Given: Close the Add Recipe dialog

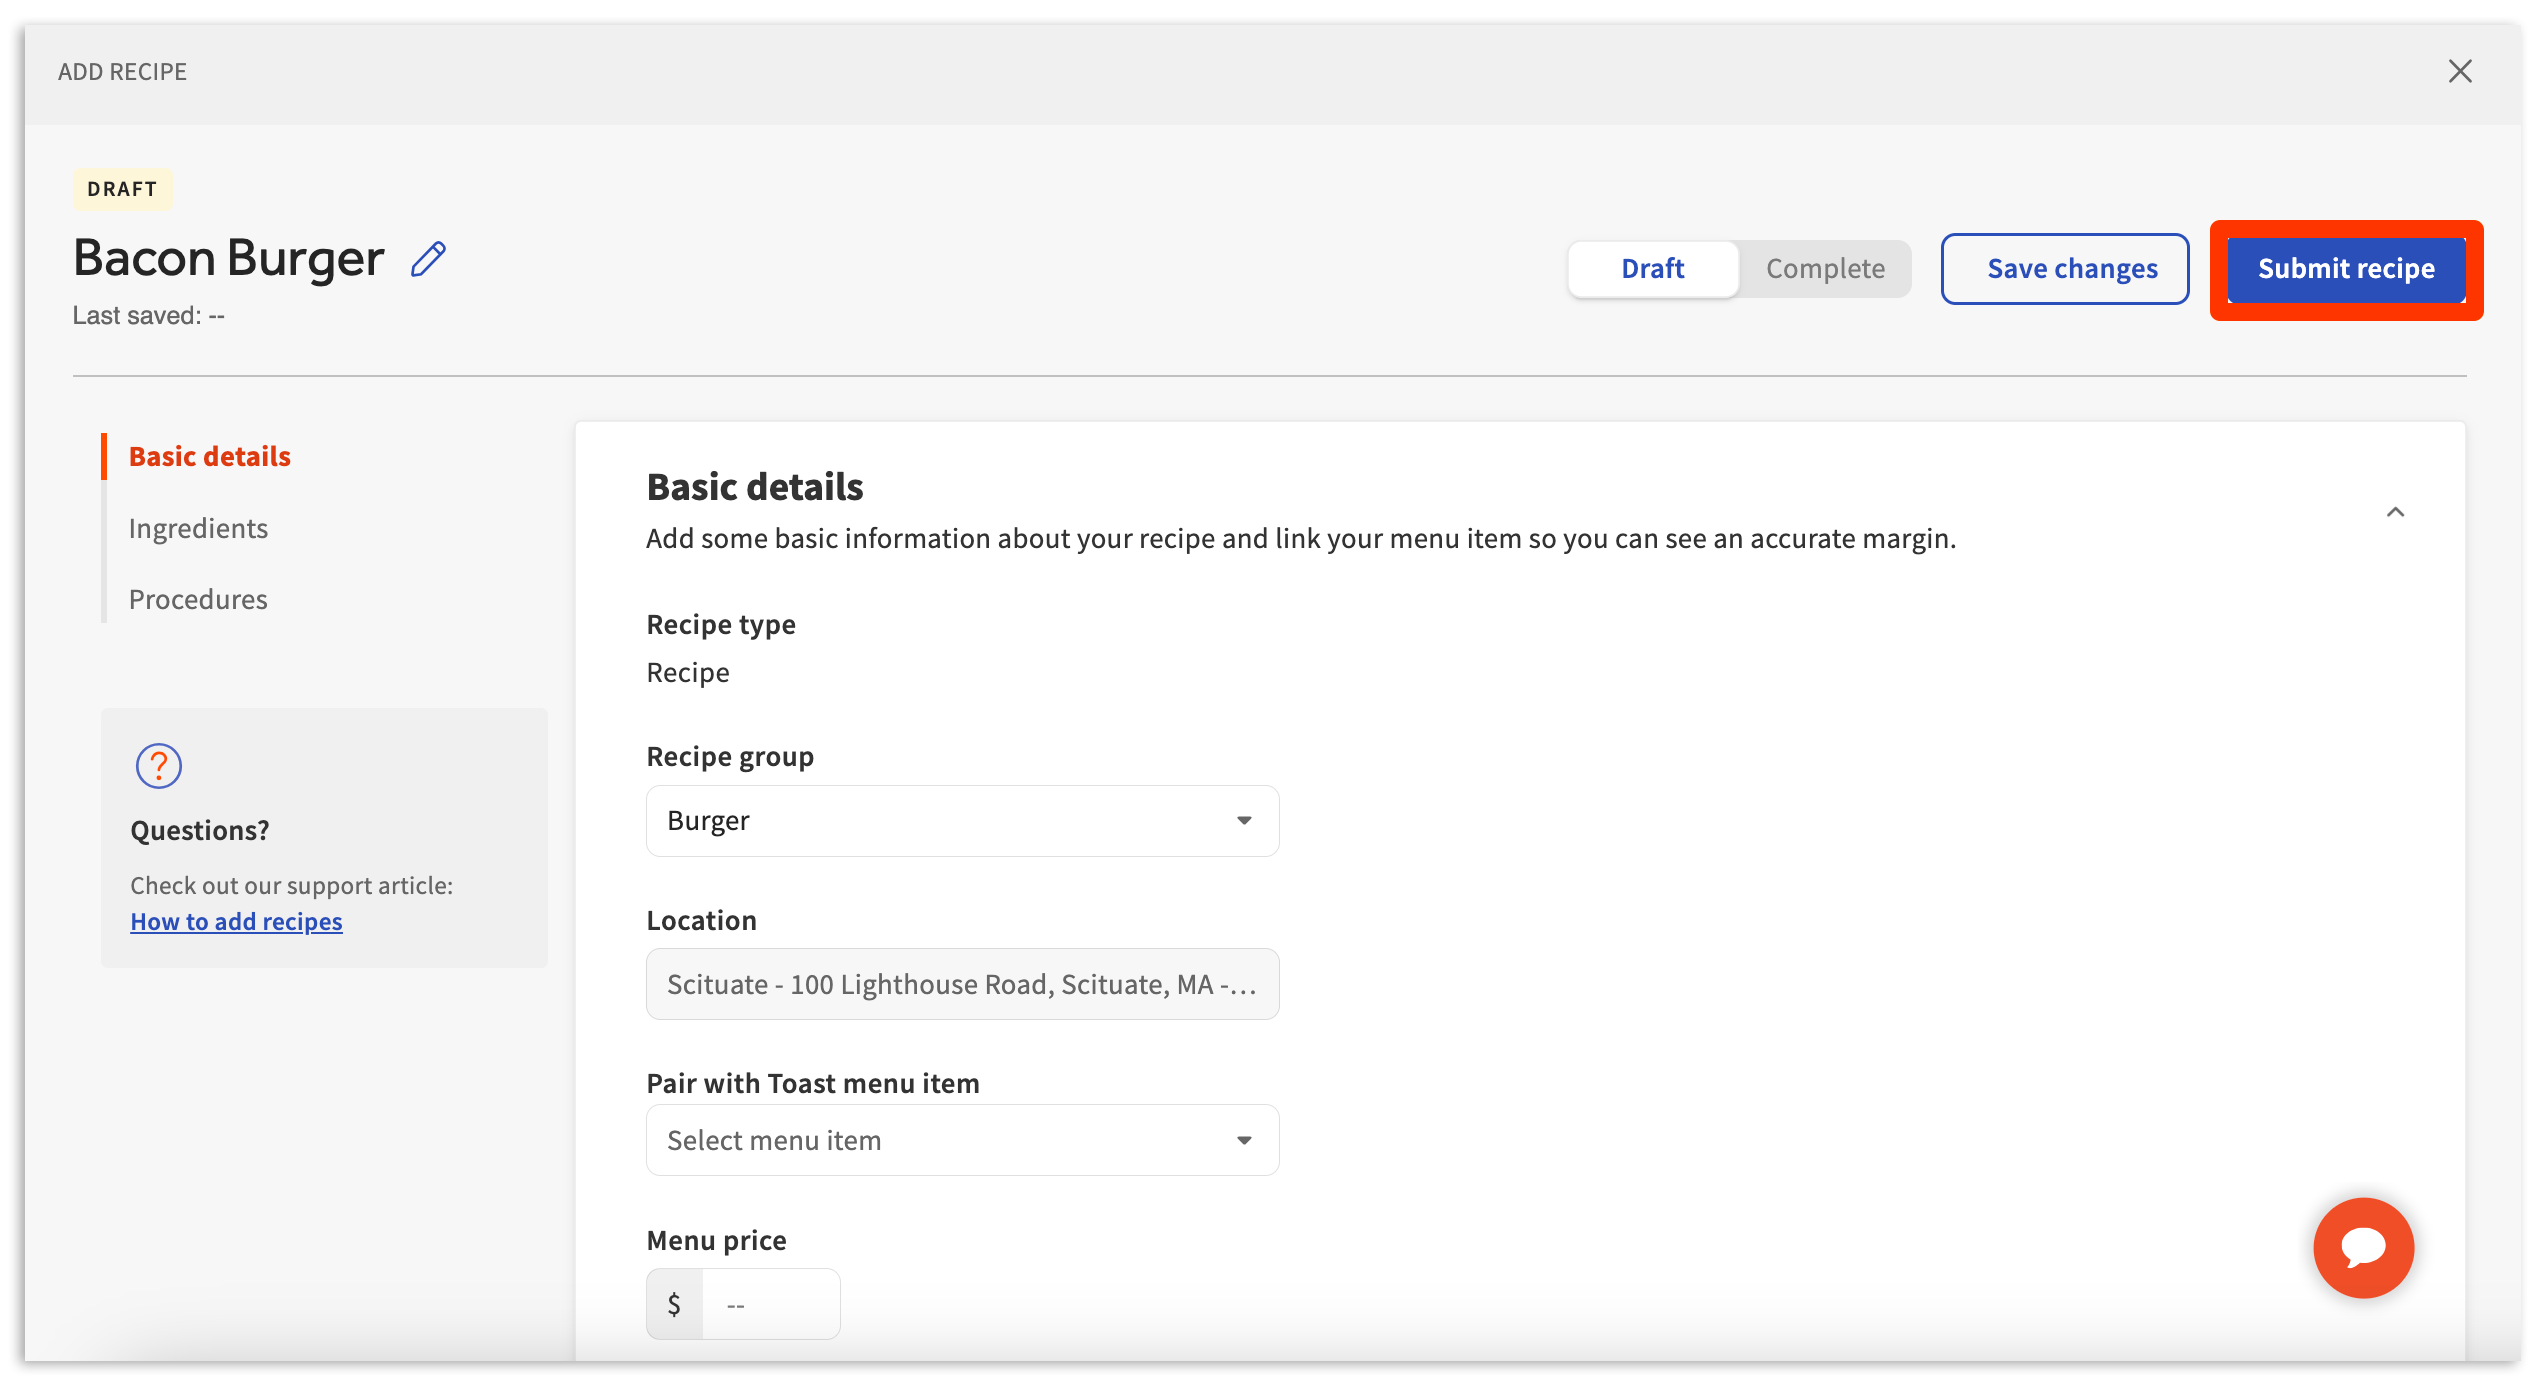Looking at the screenshot, I should 2459,72.
